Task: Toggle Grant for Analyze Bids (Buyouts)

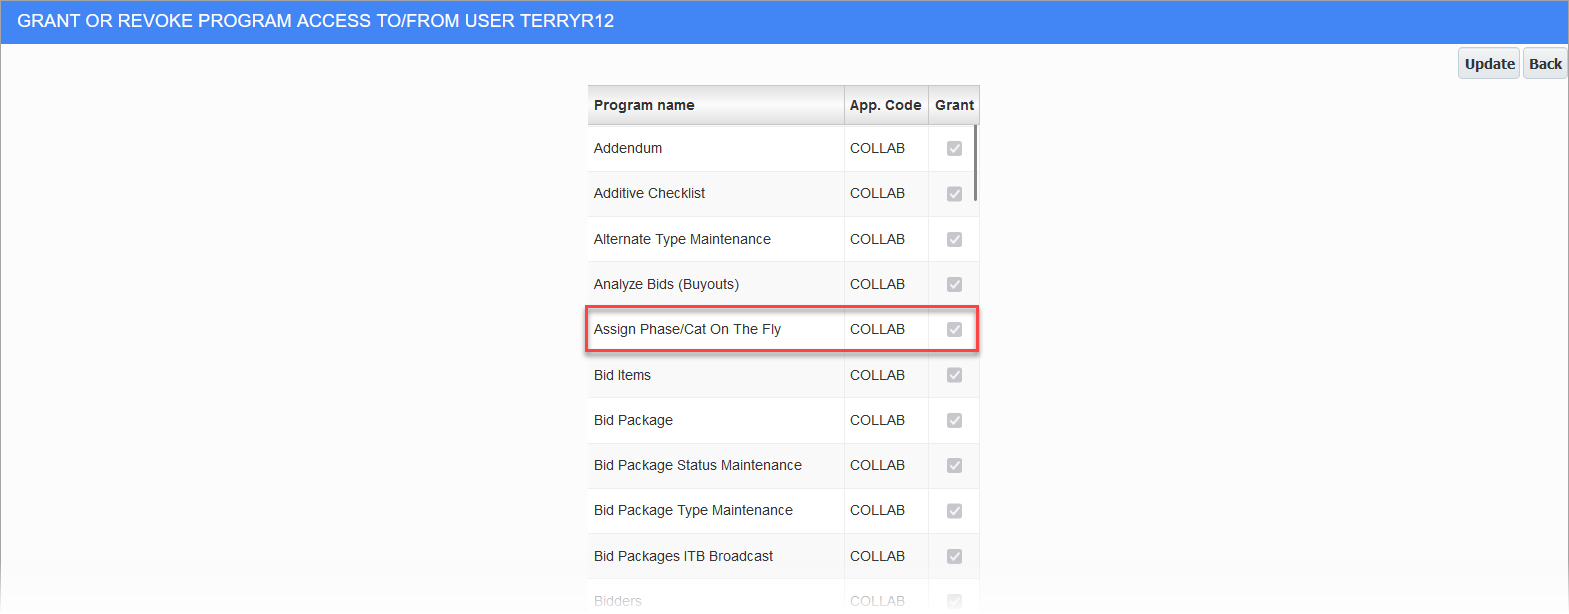Action: click(954, 284)
